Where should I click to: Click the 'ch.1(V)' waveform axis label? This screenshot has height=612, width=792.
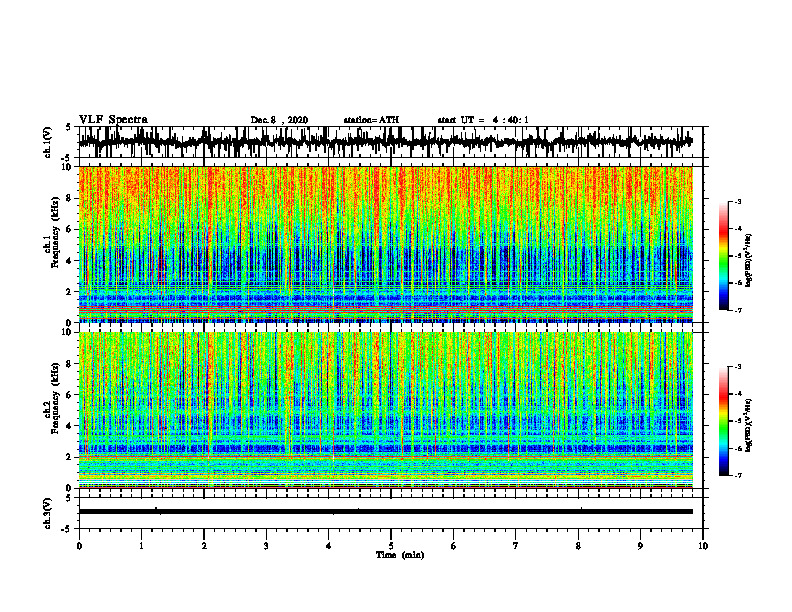[48, 142]
